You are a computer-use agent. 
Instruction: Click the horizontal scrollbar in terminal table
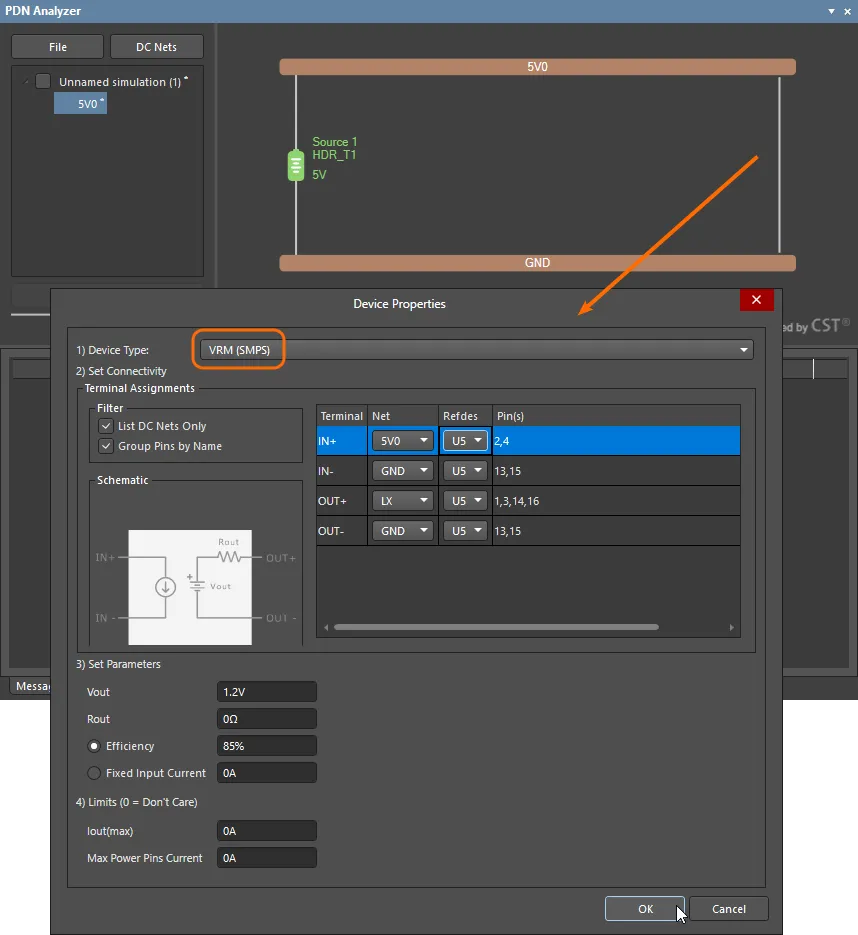tap(496, 627)
